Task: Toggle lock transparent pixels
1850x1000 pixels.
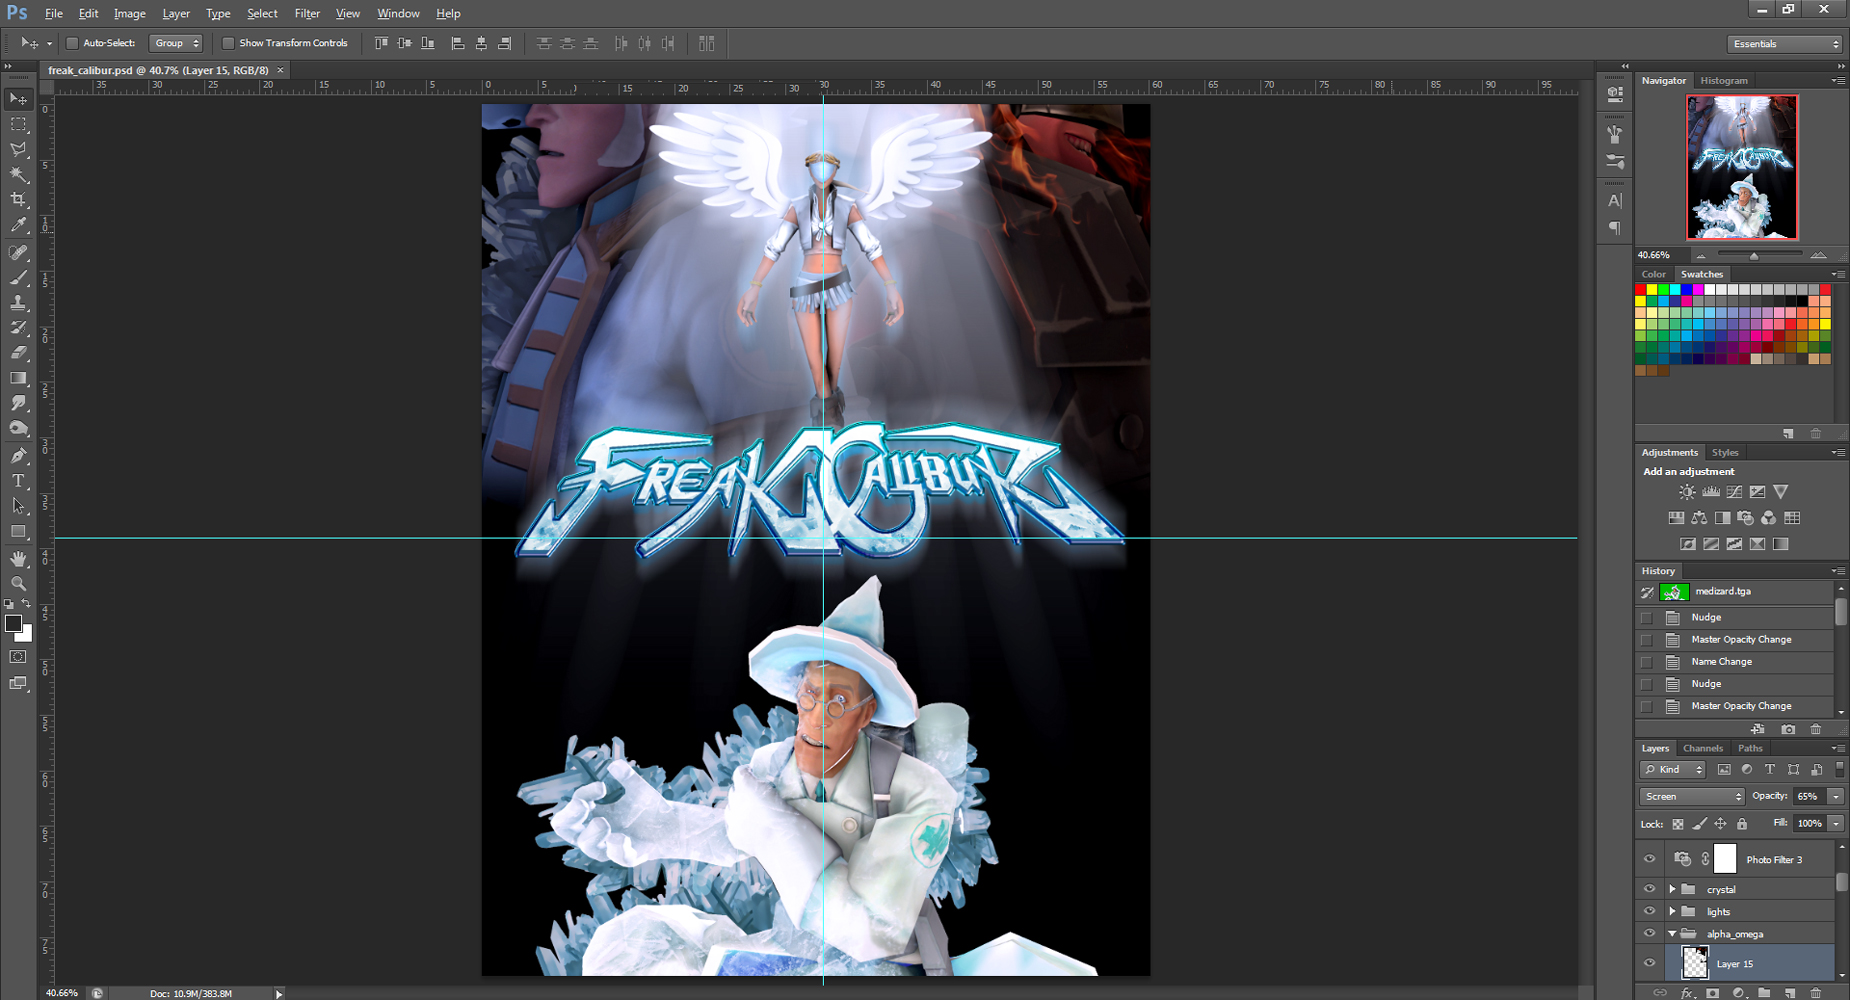Action: click(x=1678, y=824)
